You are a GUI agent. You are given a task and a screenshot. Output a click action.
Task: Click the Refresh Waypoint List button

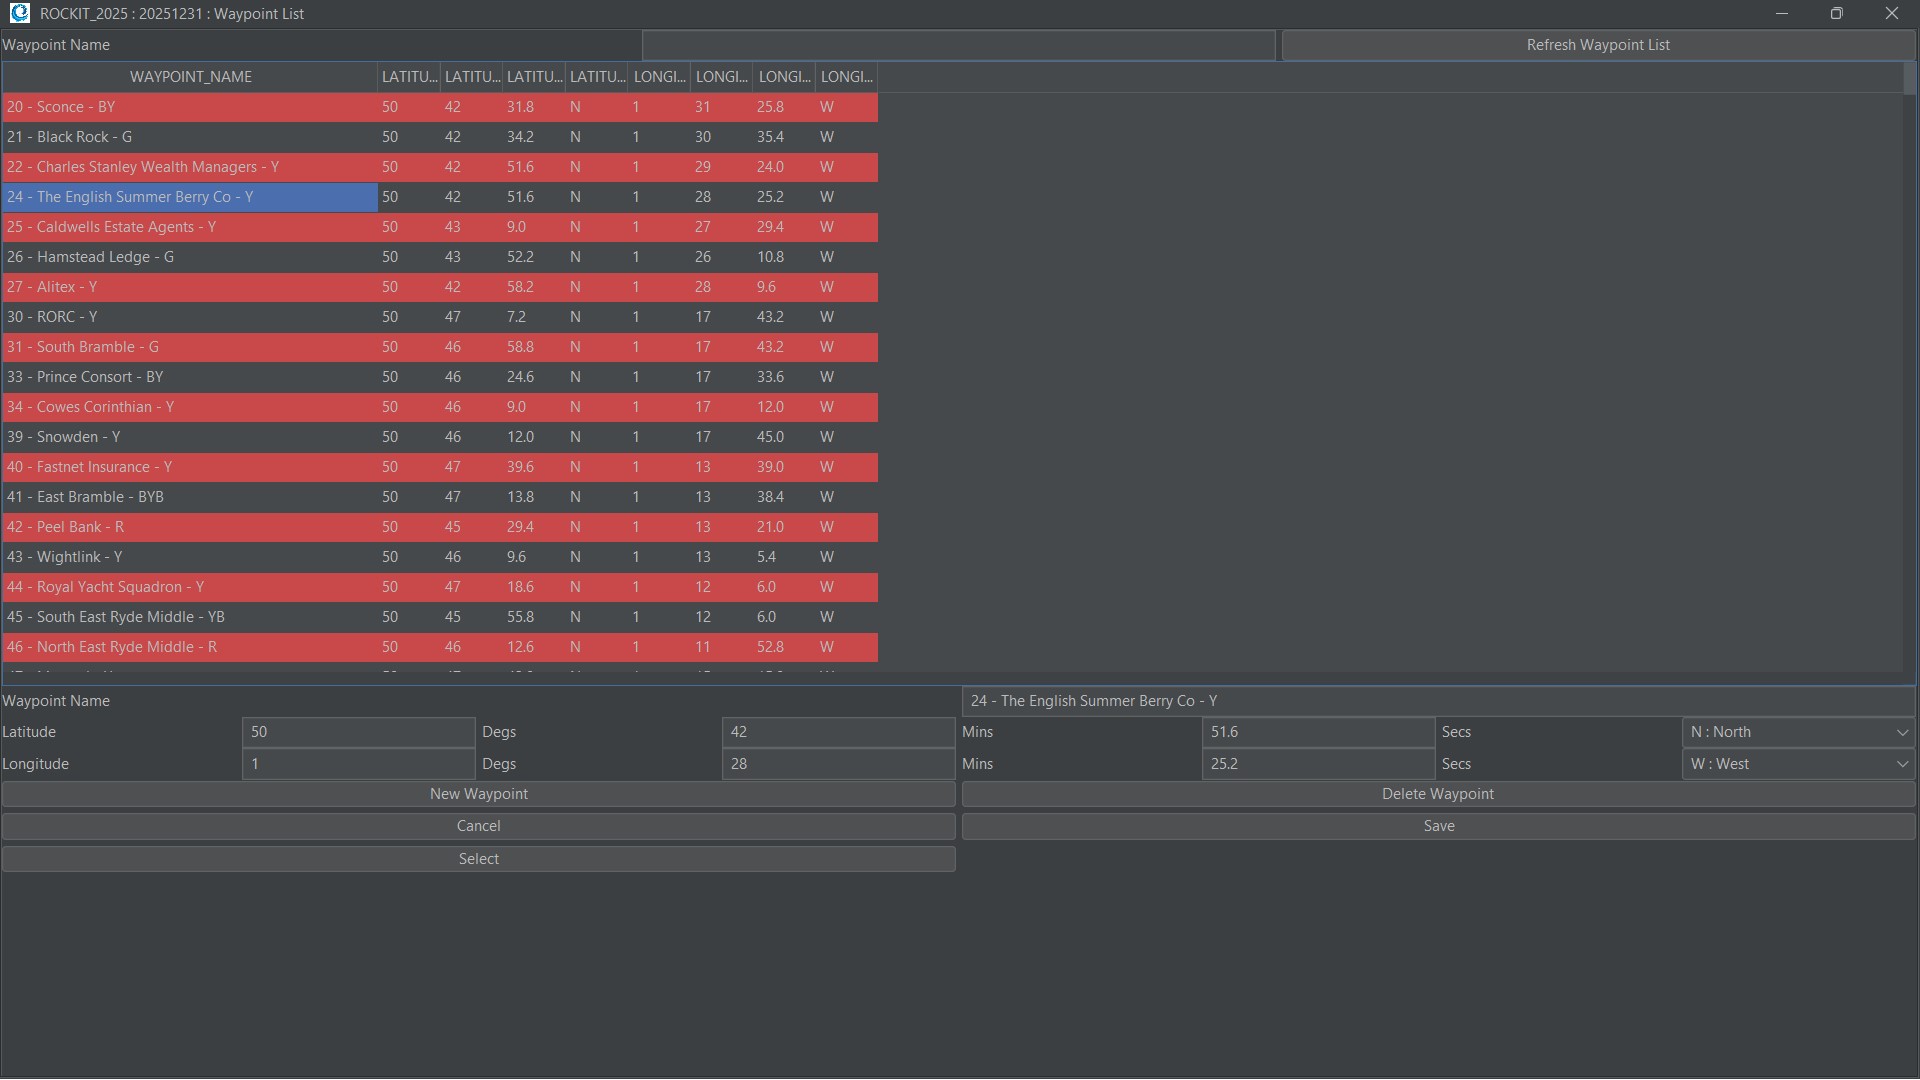pos(1597,45)
